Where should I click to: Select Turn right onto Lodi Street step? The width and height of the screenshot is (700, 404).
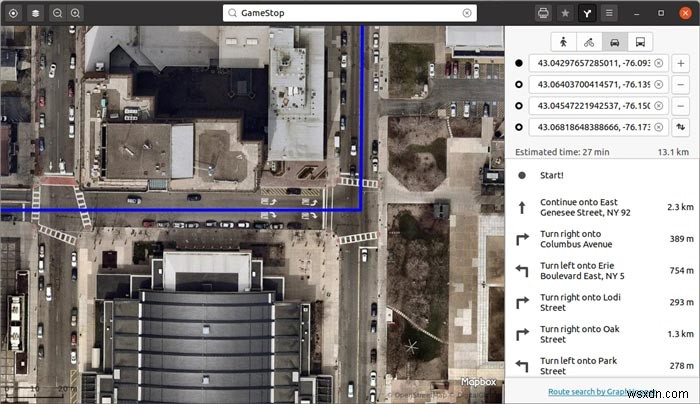click(x=602, y=302)
